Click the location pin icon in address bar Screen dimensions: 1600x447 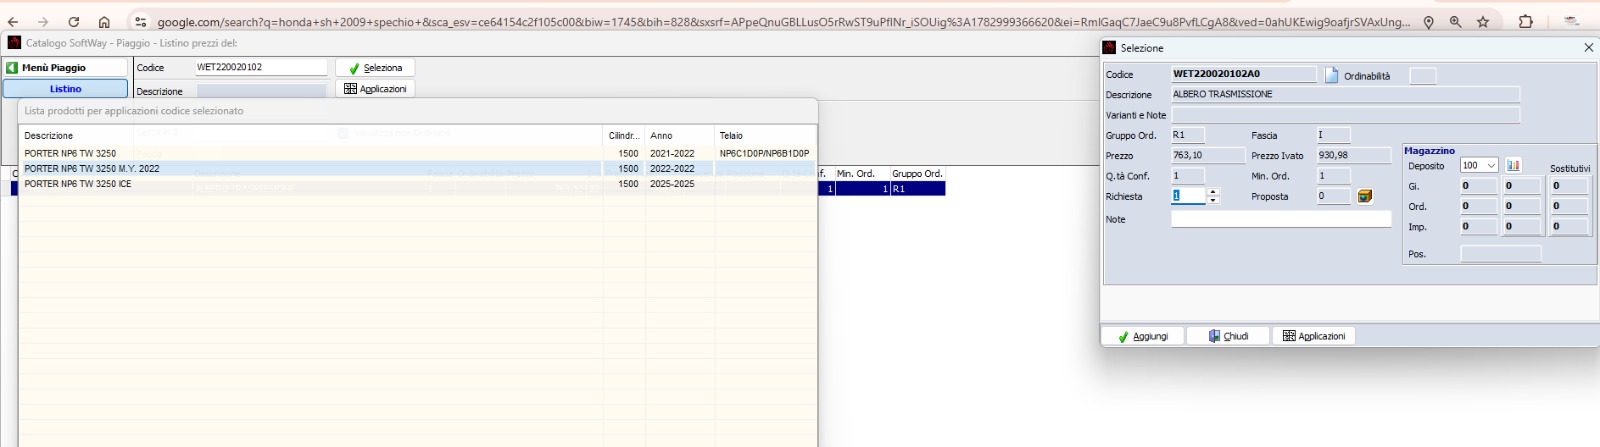[1429, 21]
